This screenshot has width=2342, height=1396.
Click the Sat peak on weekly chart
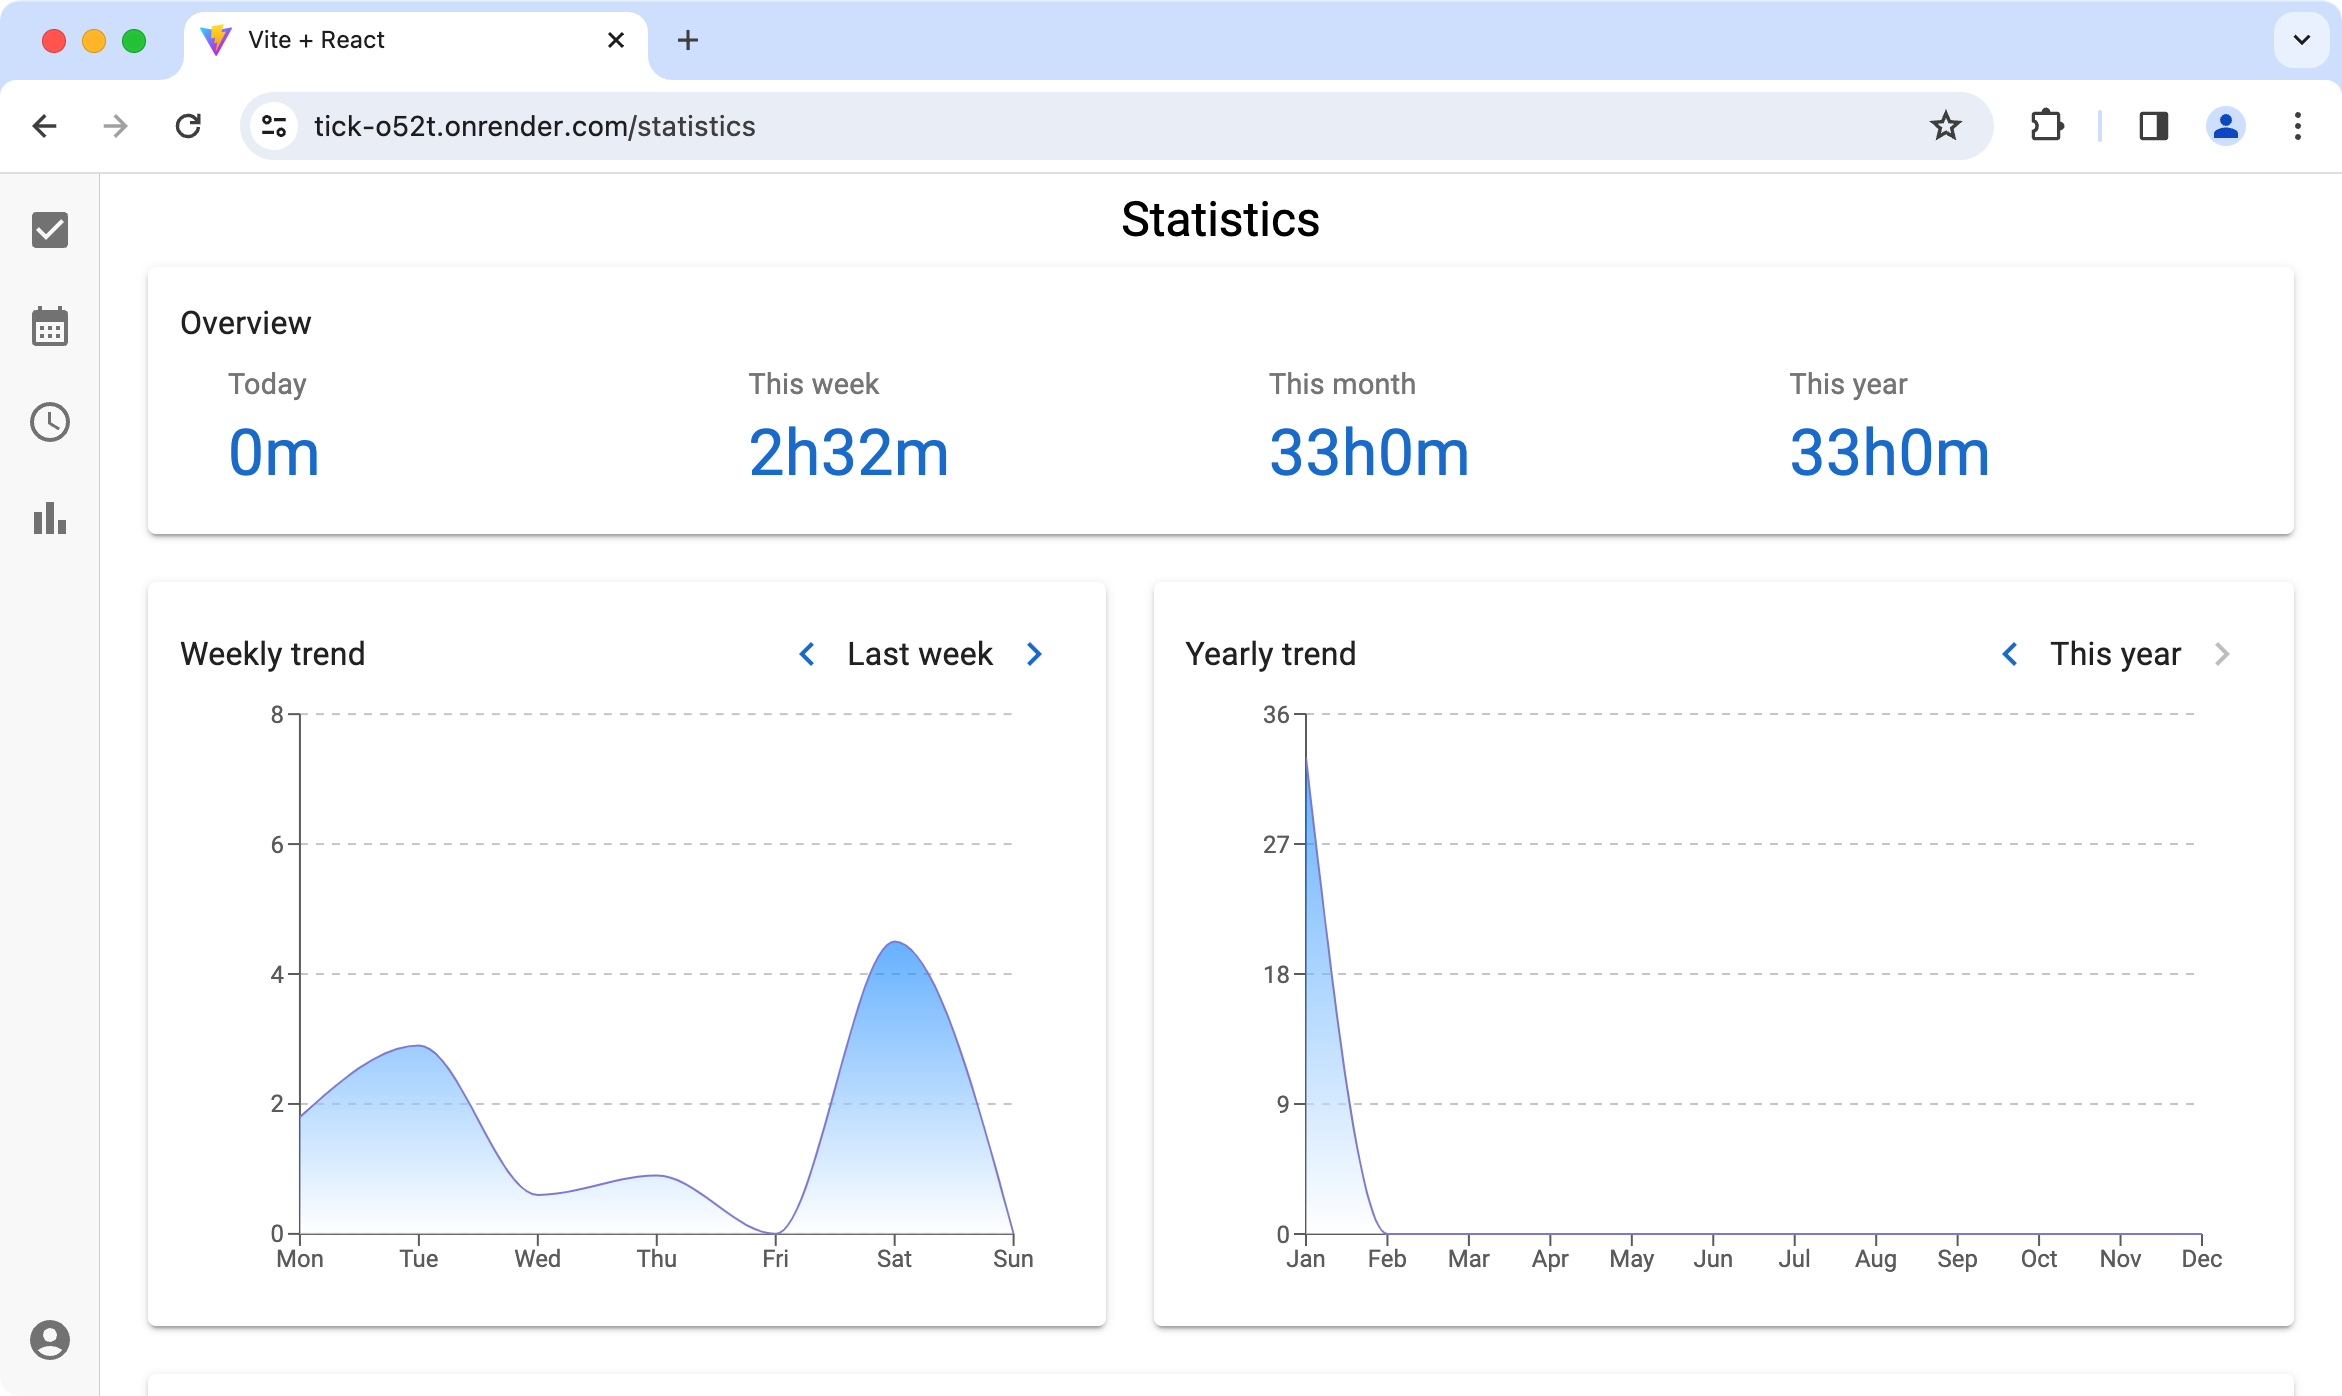[895, 943]
